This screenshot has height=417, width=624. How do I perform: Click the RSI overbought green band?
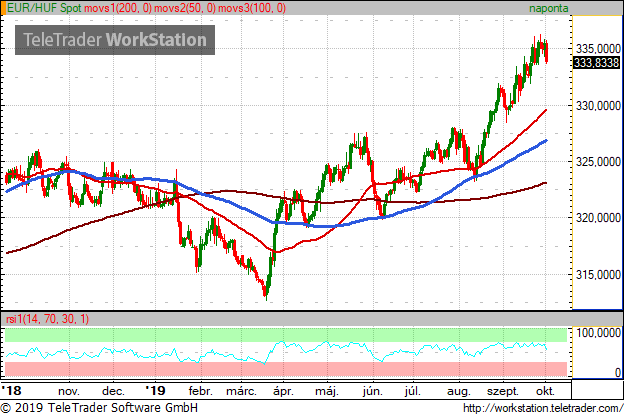point(286,335)
